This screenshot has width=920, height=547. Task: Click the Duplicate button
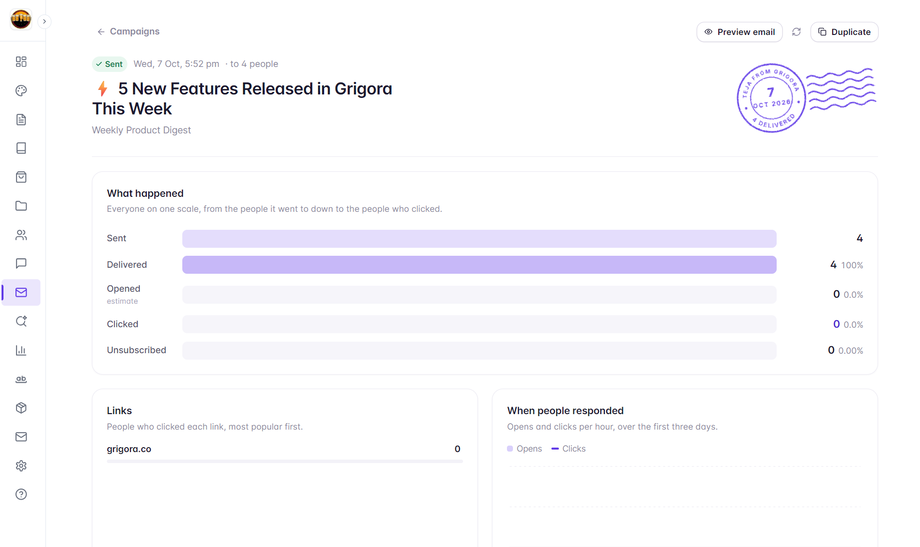(x=844, y=32)
